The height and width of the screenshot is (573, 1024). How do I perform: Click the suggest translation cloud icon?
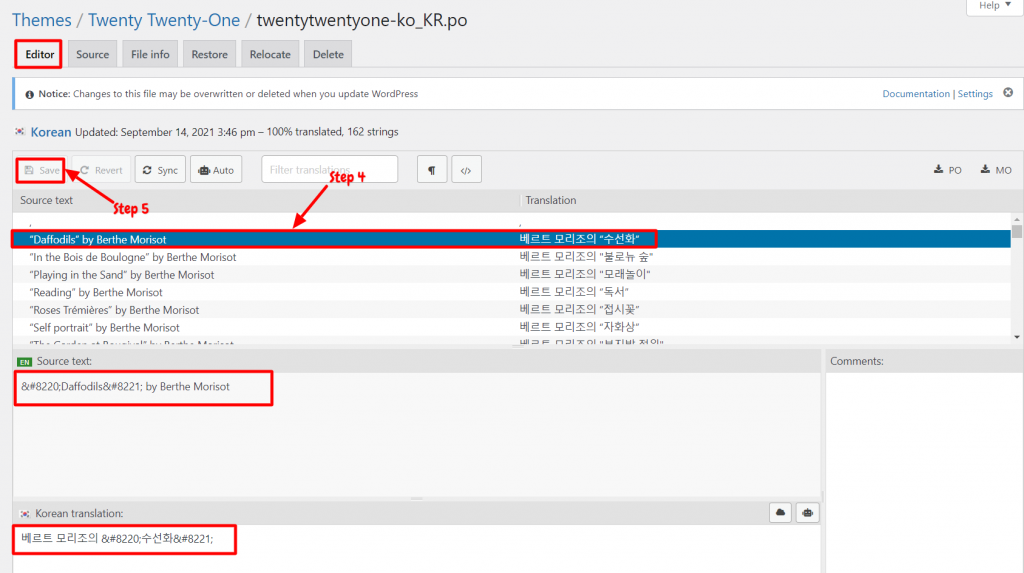pyautogui.click(x=780, y=513)
